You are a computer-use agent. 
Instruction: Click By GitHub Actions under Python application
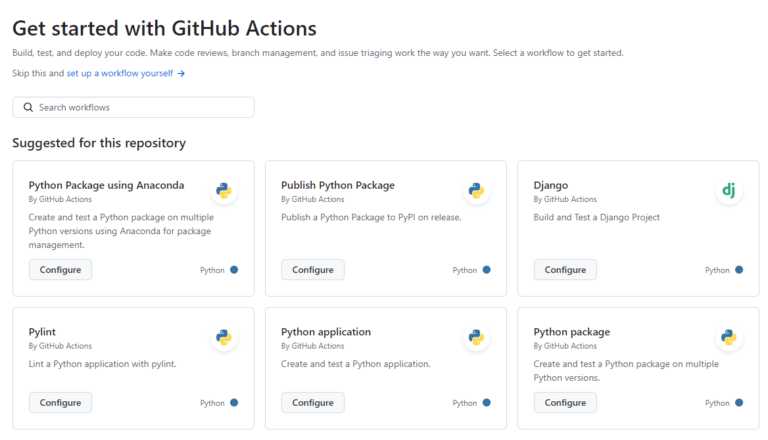[312, 346]
